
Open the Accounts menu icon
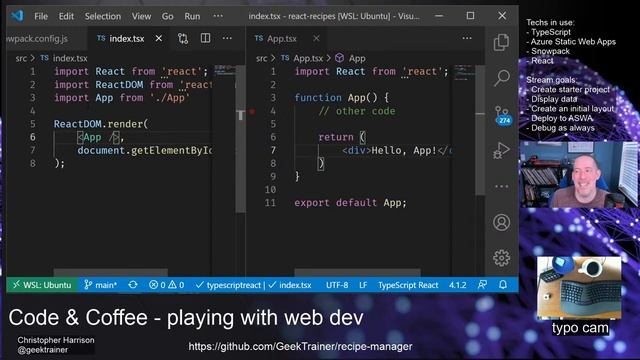(x=501, y=222)
